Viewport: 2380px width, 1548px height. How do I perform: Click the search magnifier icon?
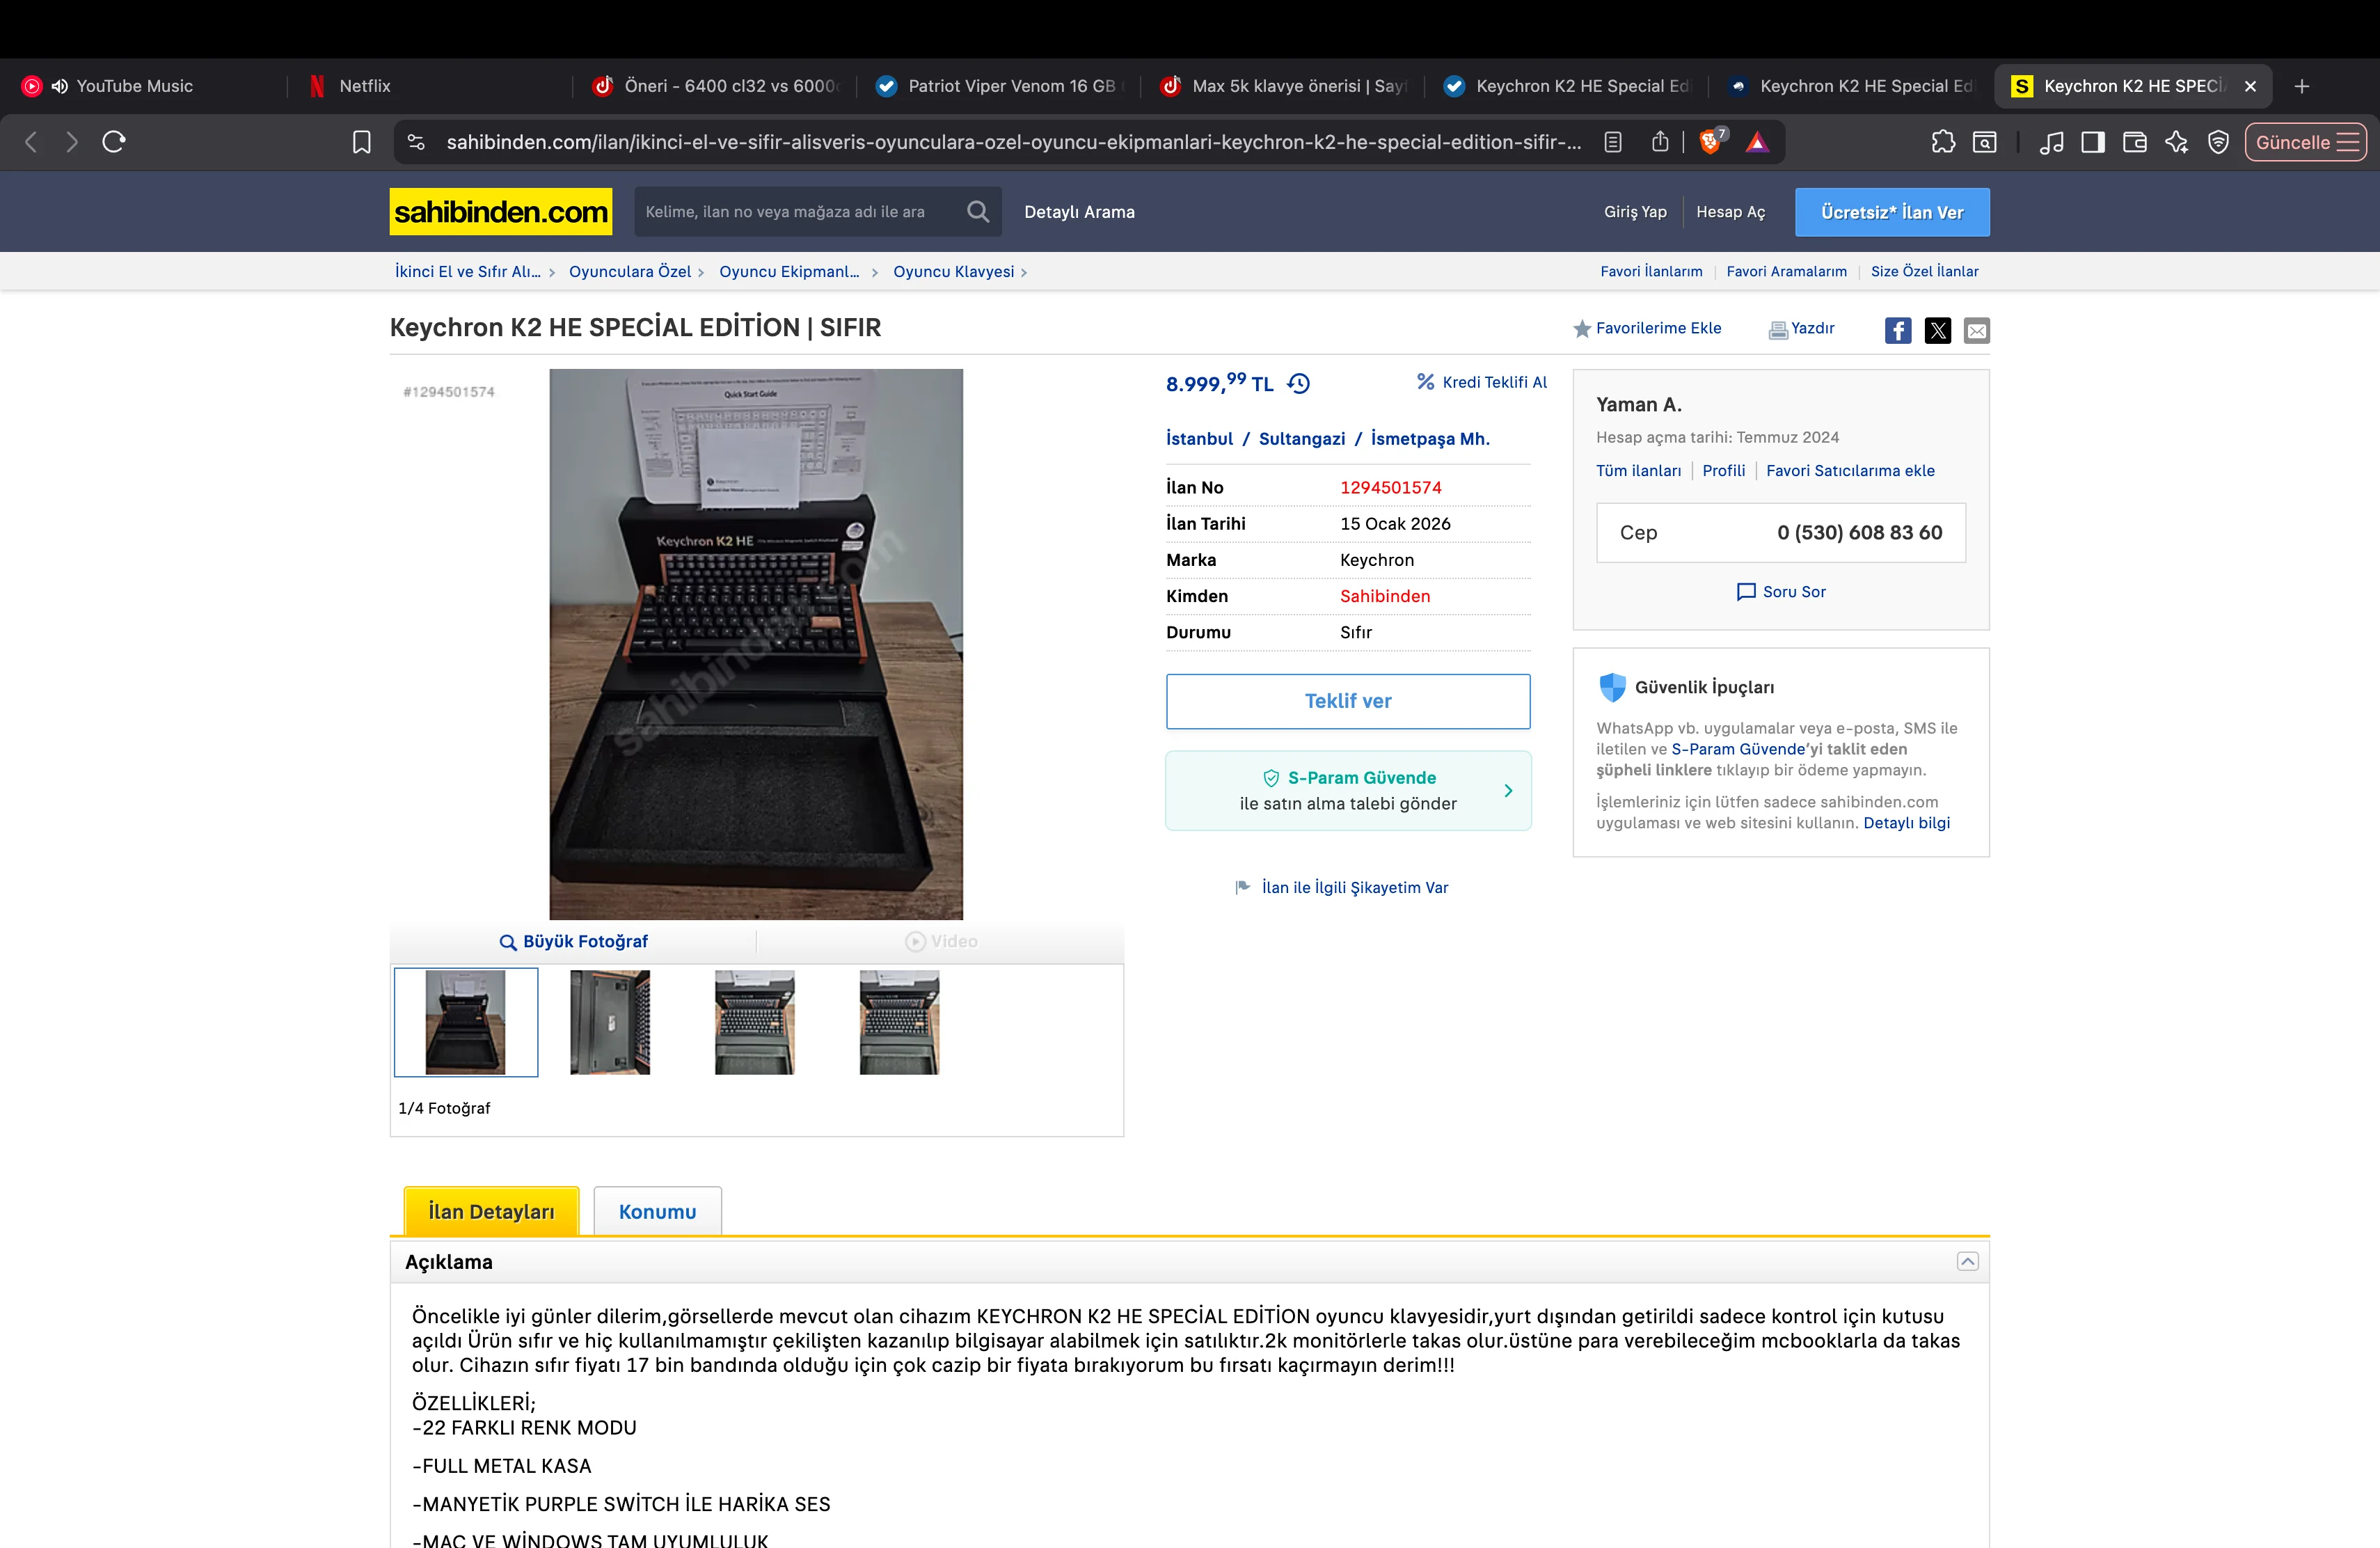tap(977, 212)
